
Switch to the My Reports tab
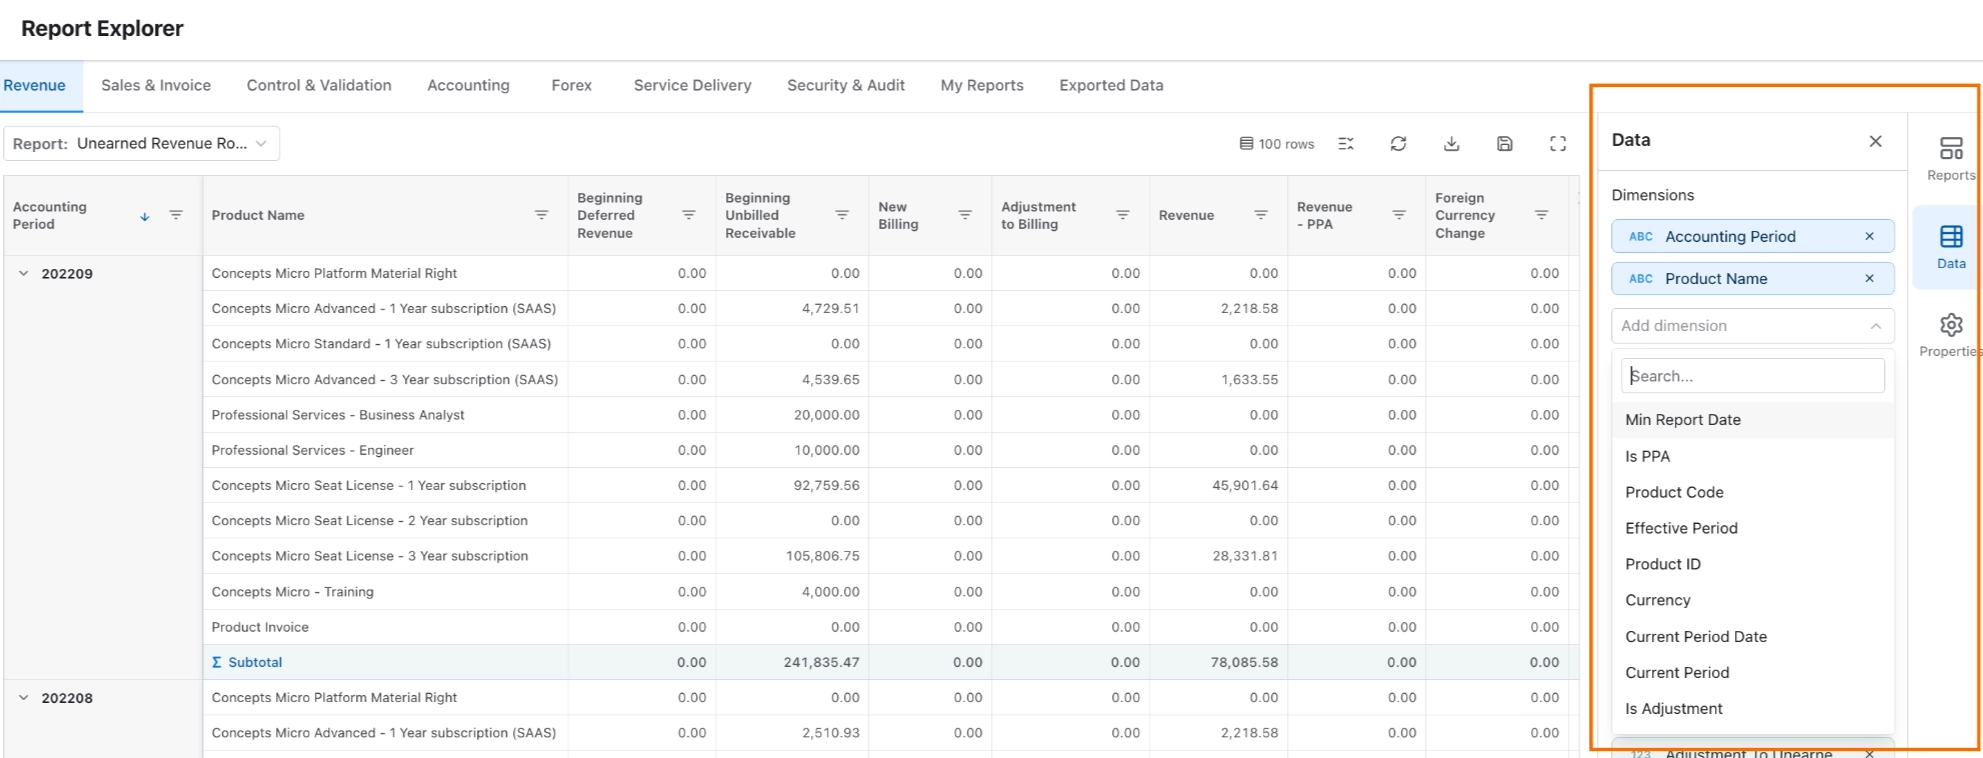(982, 86)
